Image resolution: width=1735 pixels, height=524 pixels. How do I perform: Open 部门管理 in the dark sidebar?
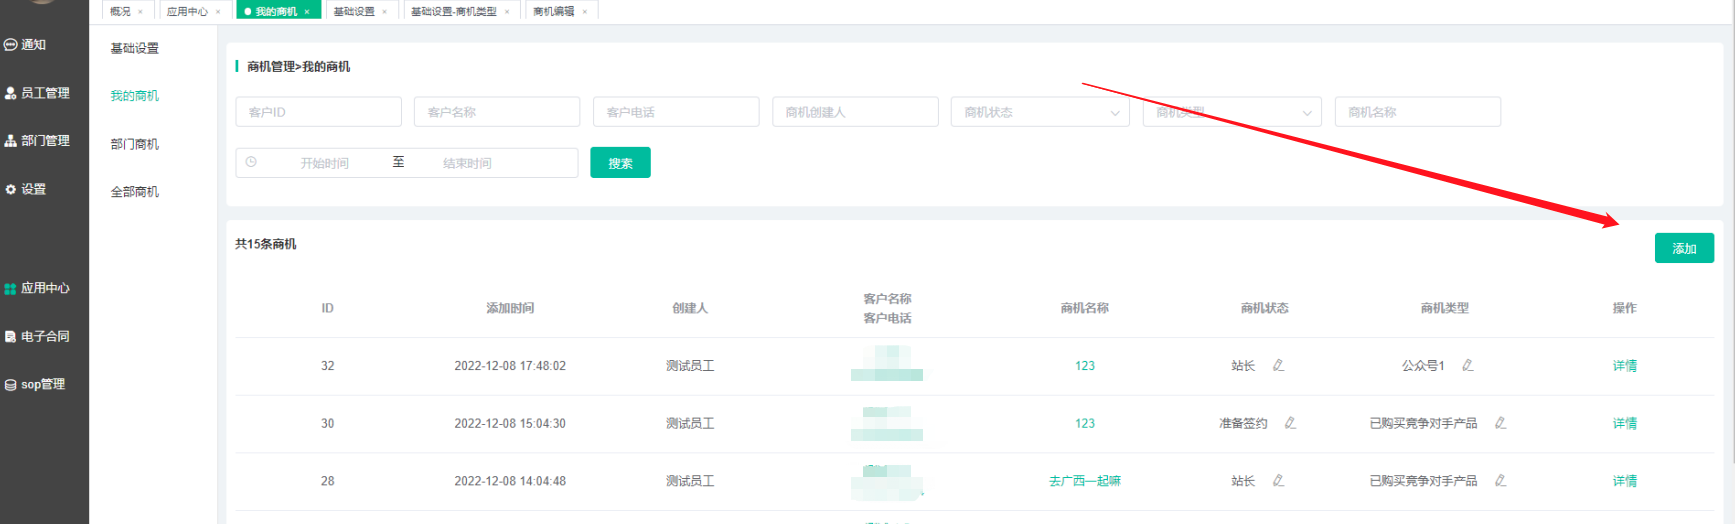point(37,141)
